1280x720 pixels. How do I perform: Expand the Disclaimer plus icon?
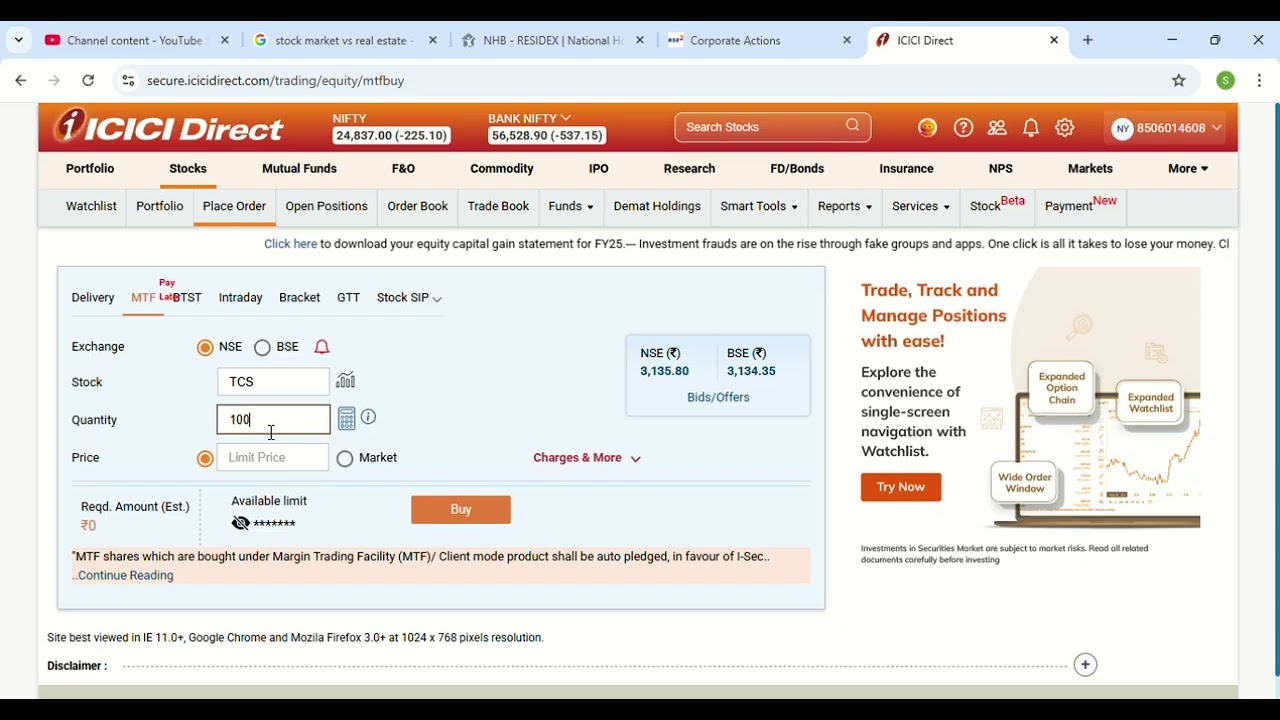pos(1086,665)
